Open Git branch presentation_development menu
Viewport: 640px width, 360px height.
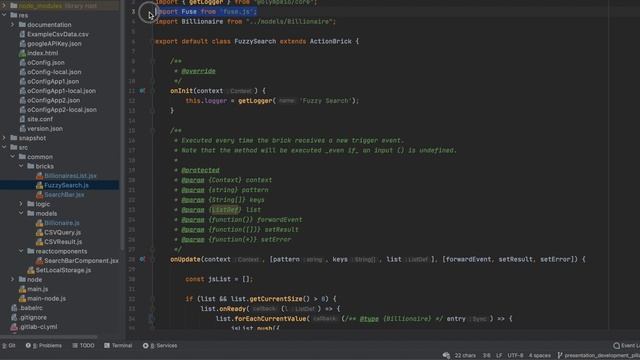pyautogui.click(x=599, y=356)
